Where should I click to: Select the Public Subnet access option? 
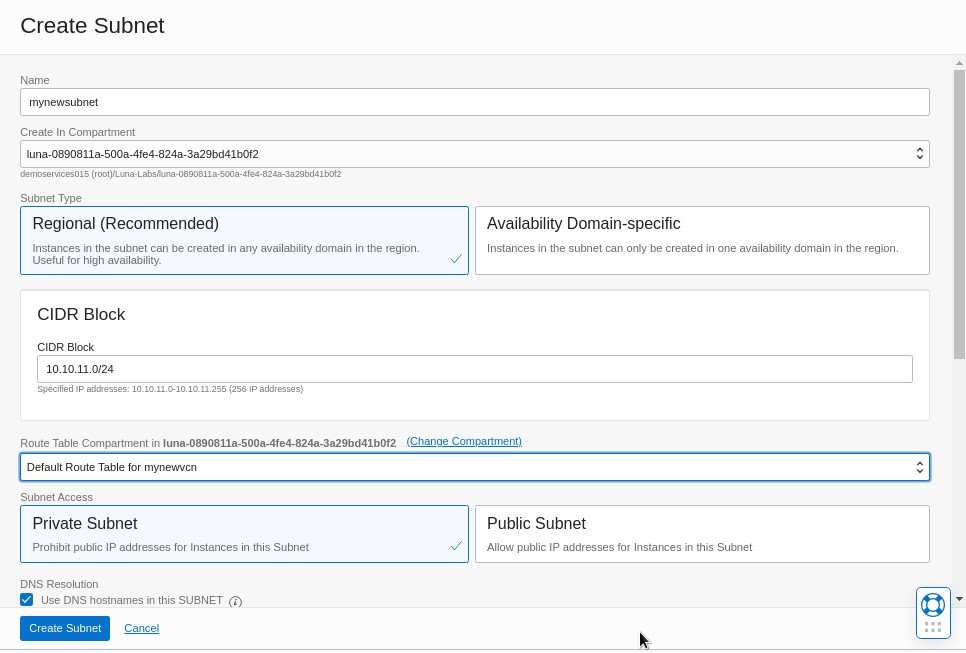701,533
